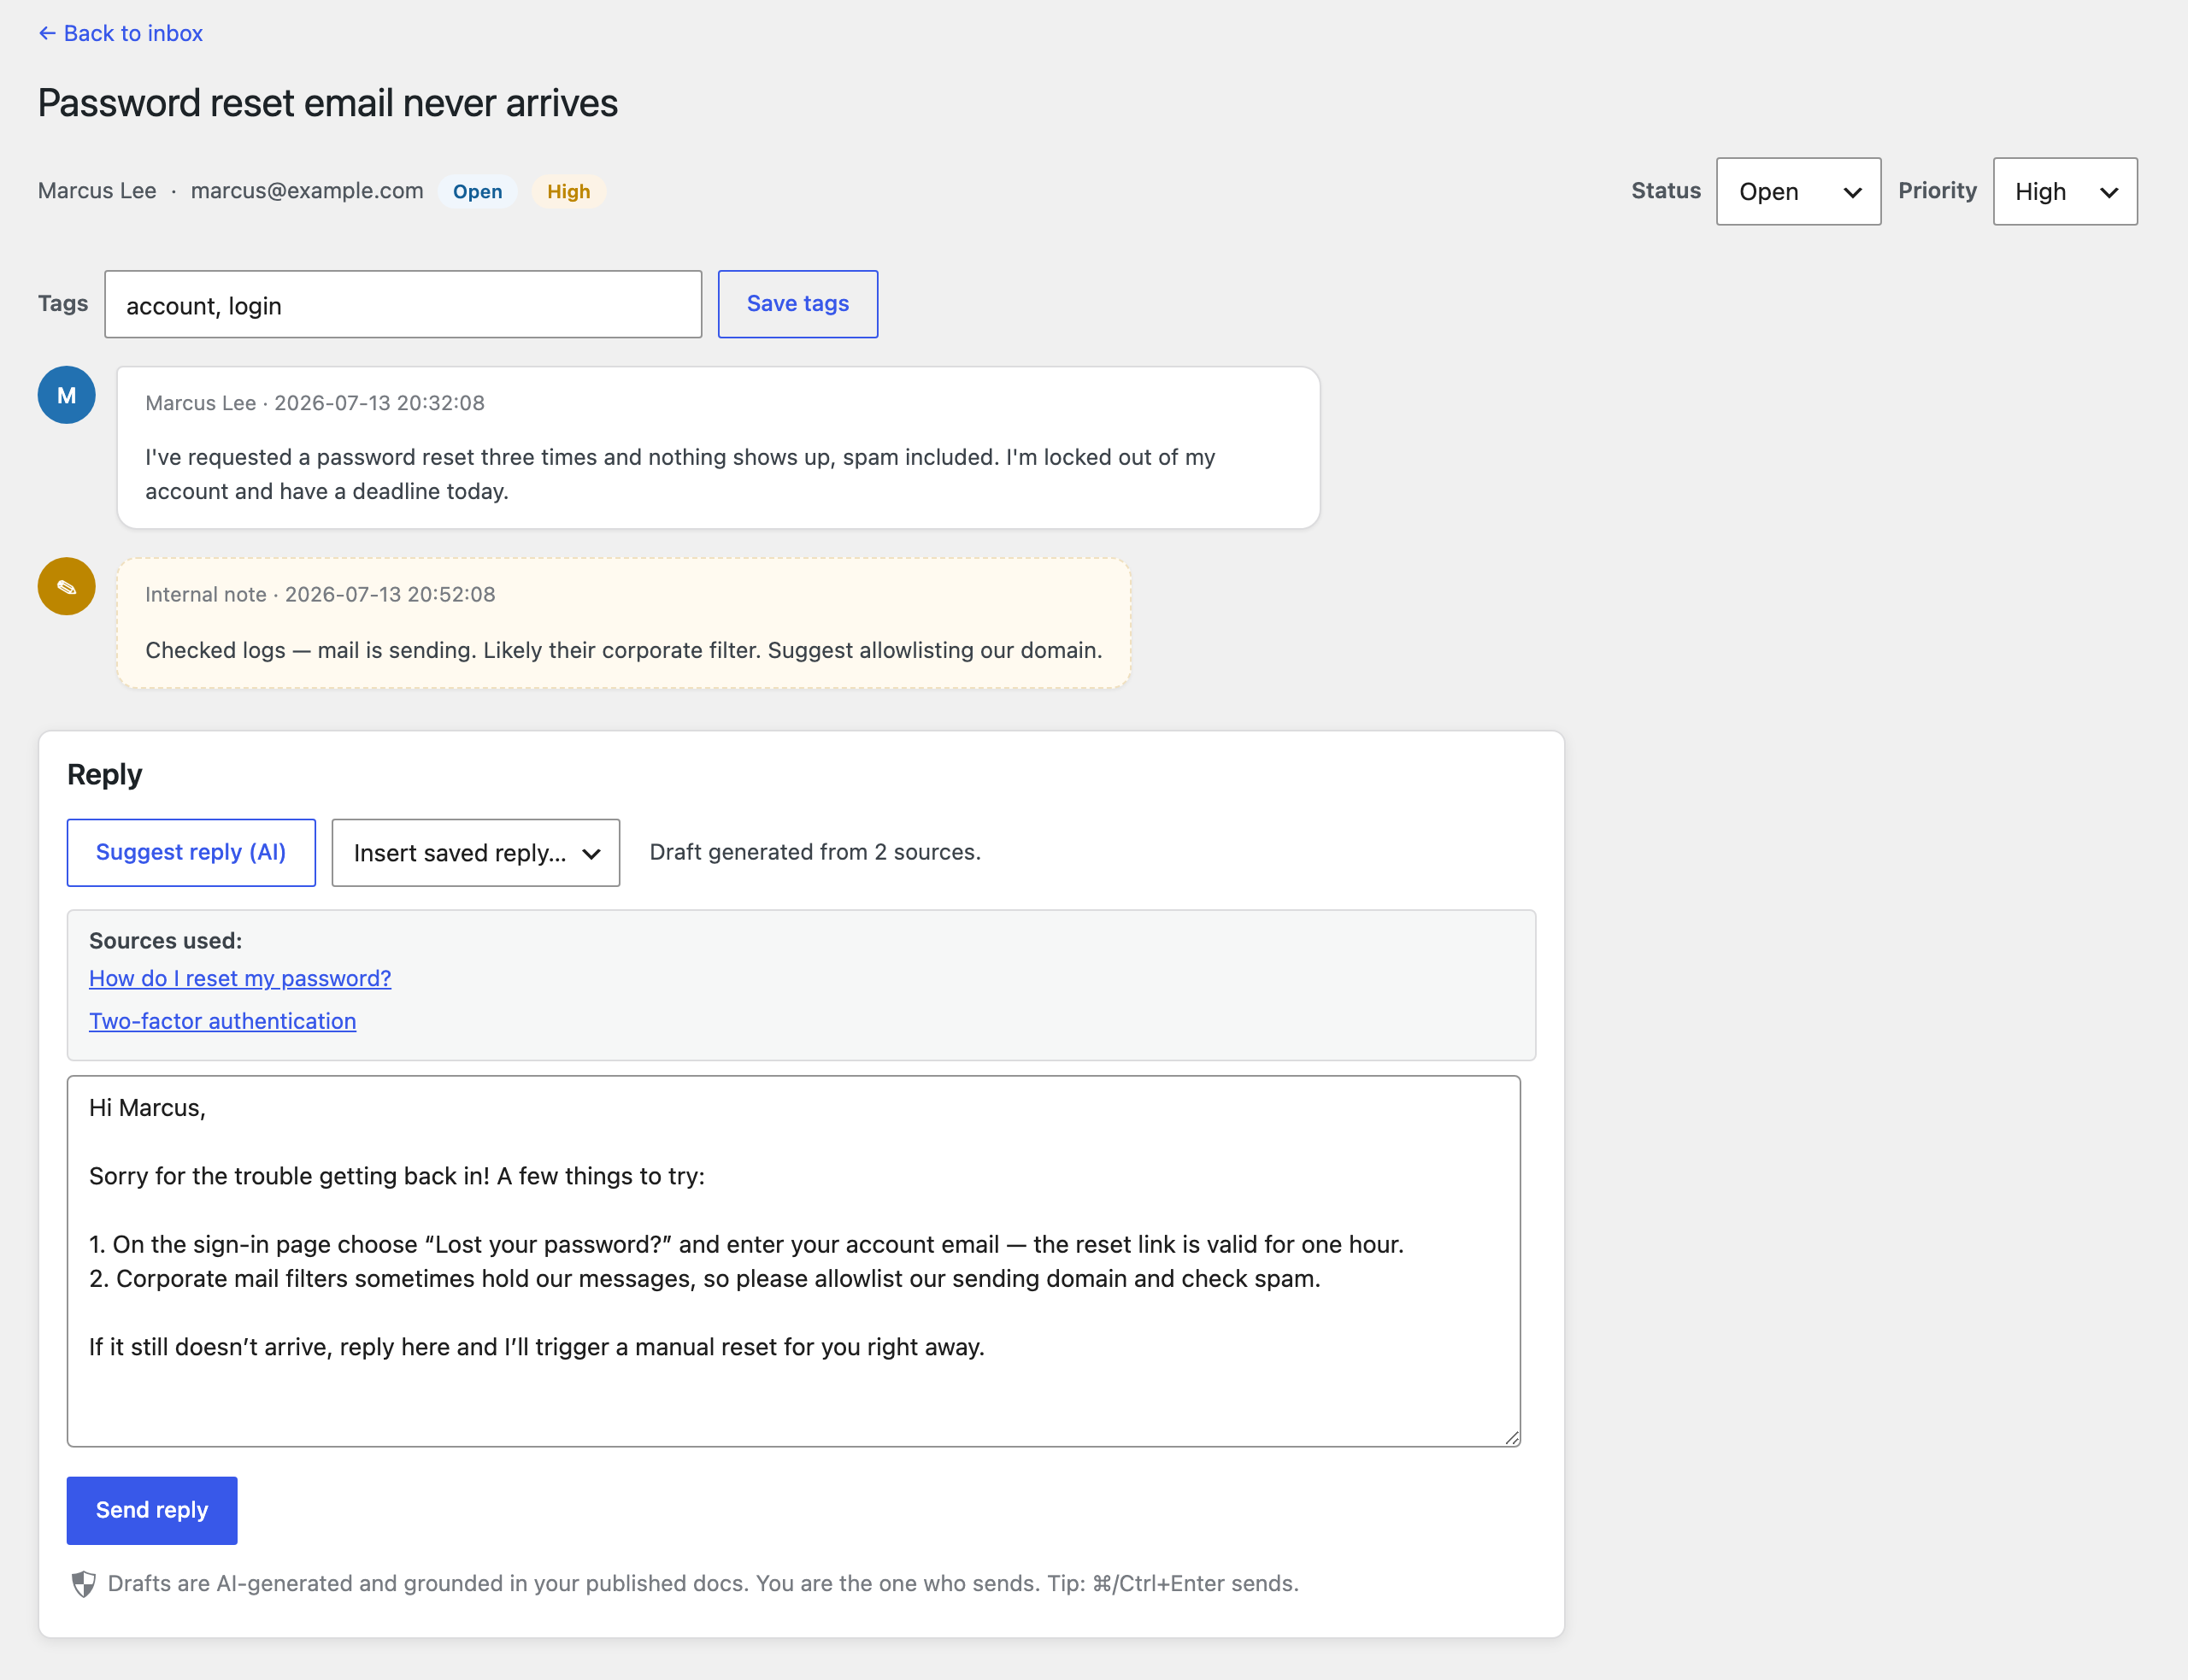Click Marcus's message about being locked out

(x=680, y=474)
